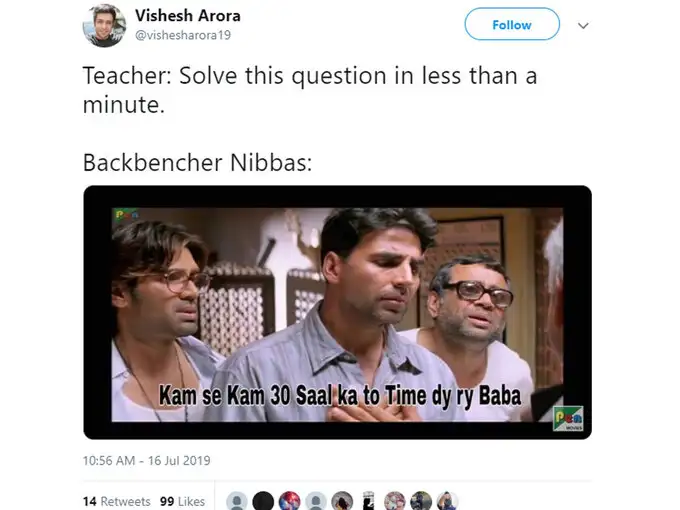Open the black-and-white square liker avatar
Screen dimensions: 680x510
[x=369, y=501]
